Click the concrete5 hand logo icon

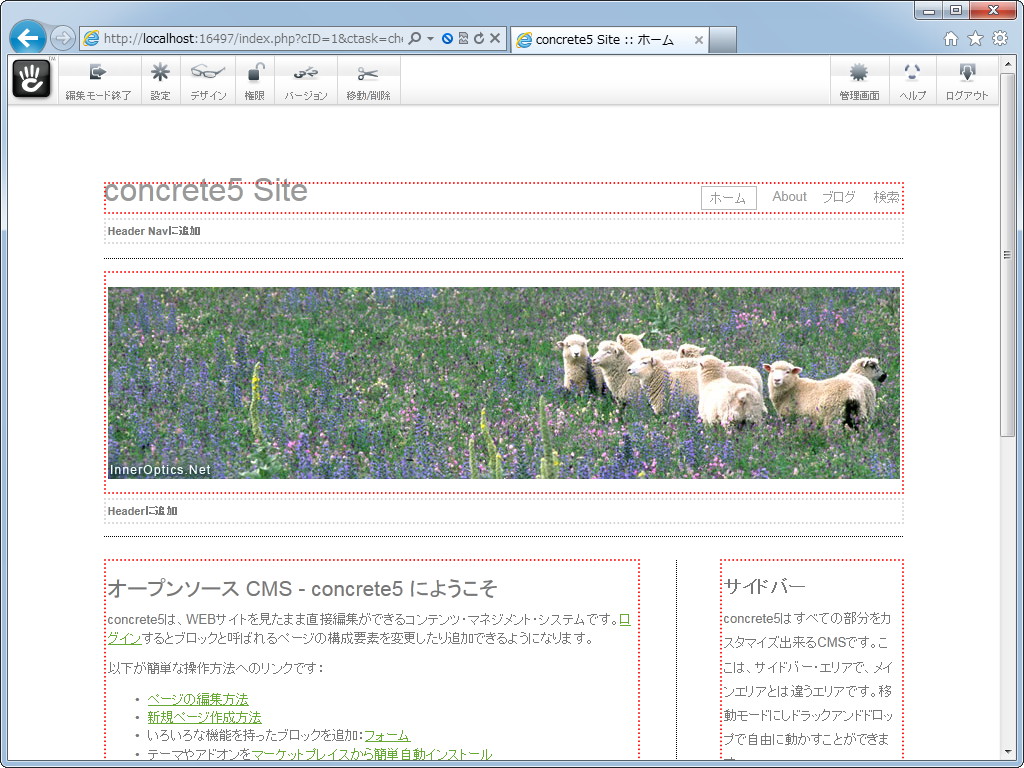(x=31, y=78)
